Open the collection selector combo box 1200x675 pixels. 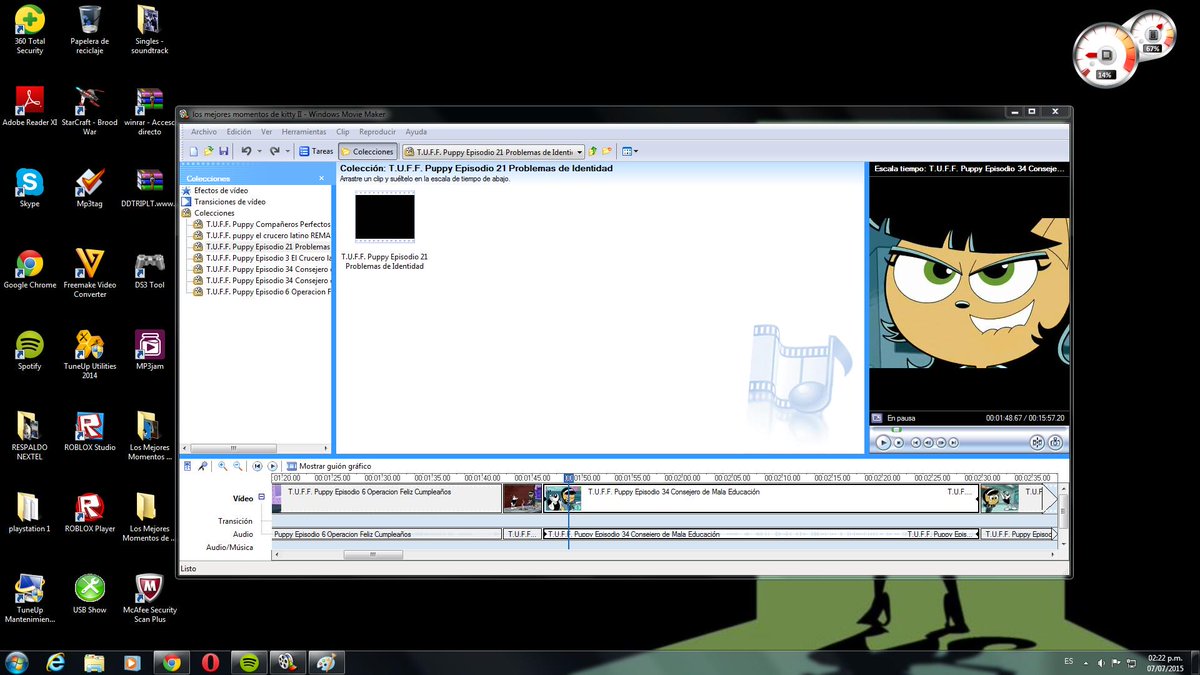[492, 151]
